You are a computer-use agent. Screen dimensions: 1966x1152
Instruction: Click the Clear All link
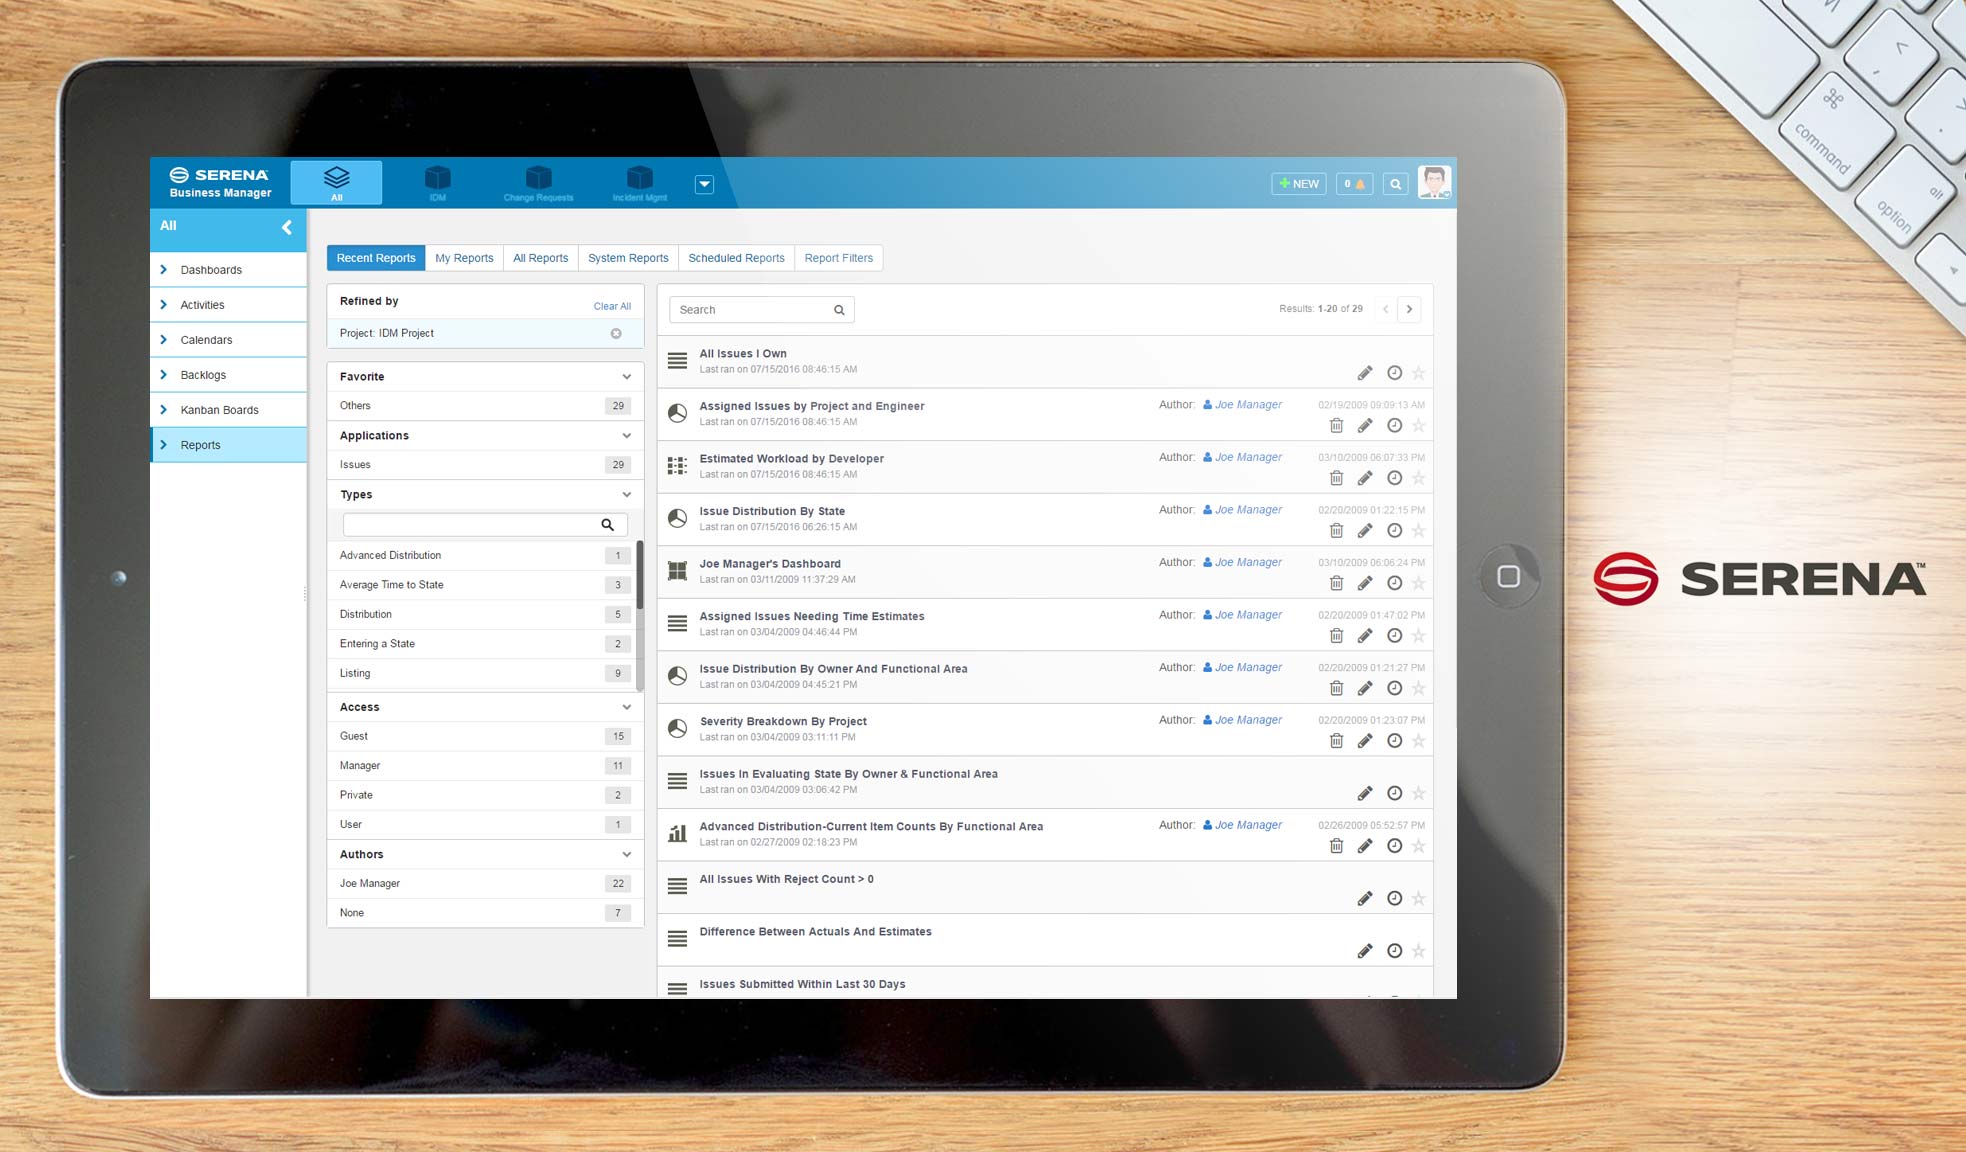[612, 306]
